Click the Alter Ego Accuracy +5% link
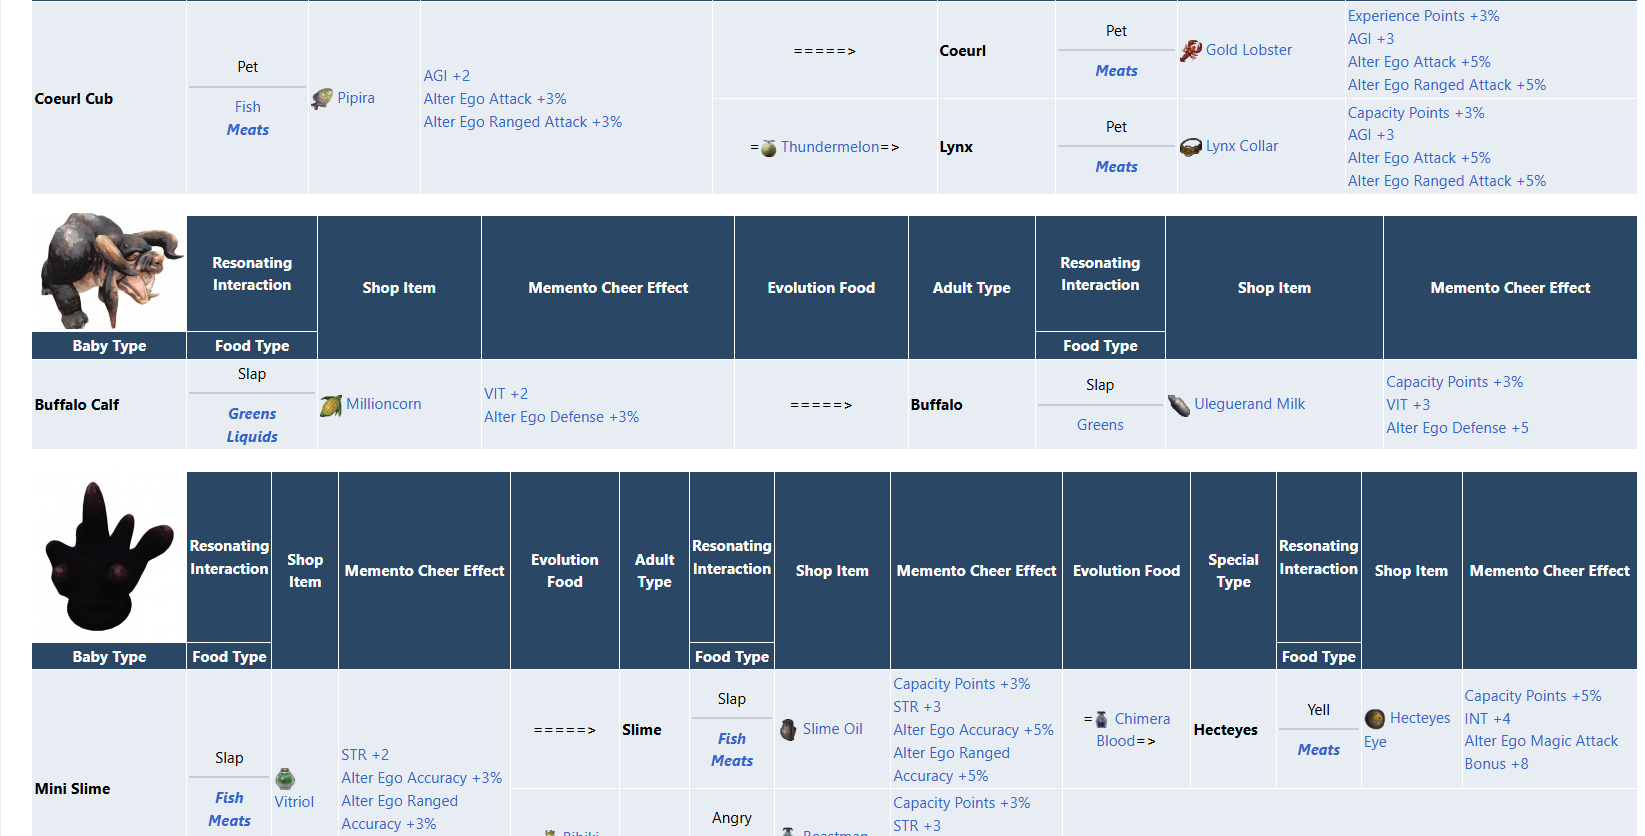 click(974, 730)
